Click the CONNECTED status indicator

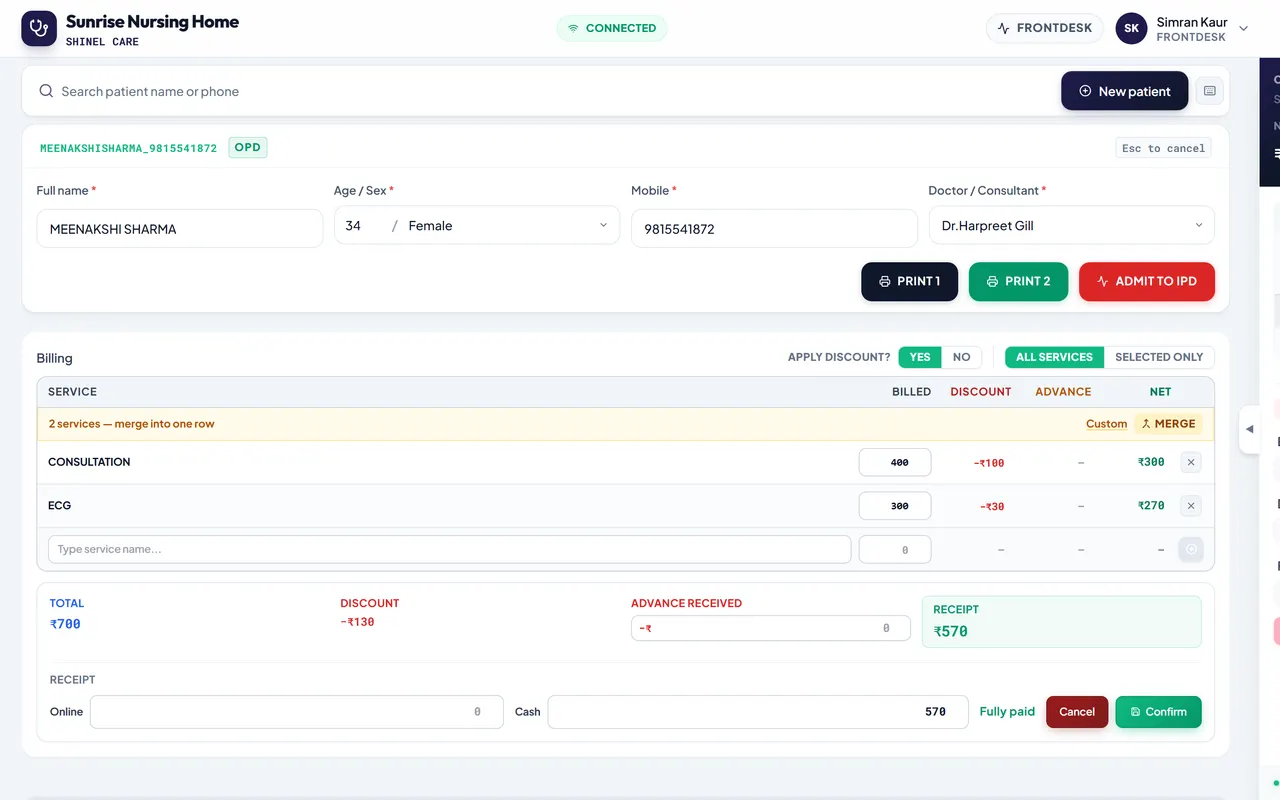[612, 28]
